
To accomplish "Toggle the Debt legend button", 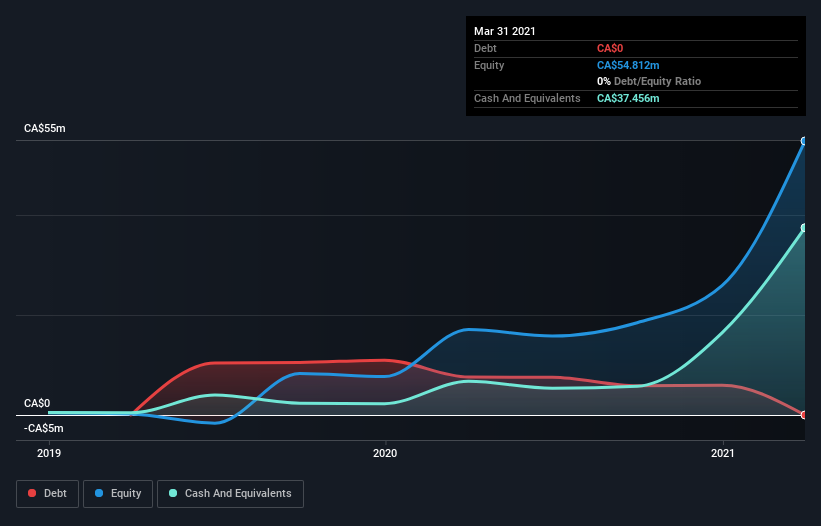I will pos(48,494).
